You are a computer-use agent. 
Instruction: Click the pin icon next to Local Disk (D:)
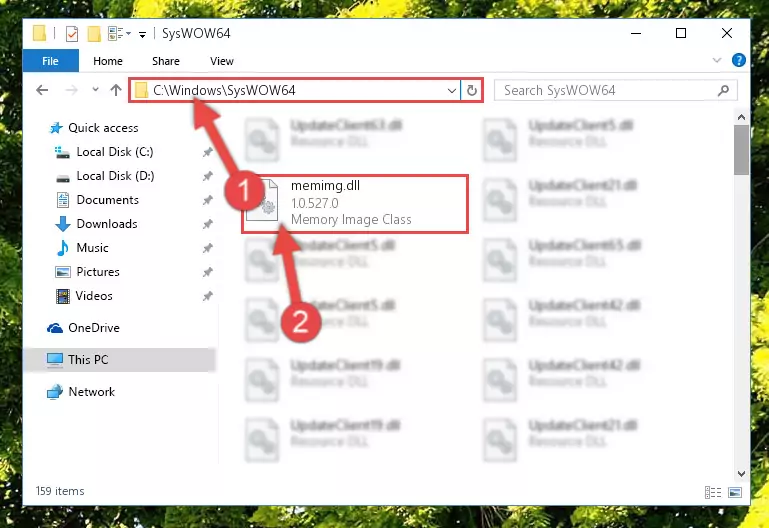pos(207,176)
